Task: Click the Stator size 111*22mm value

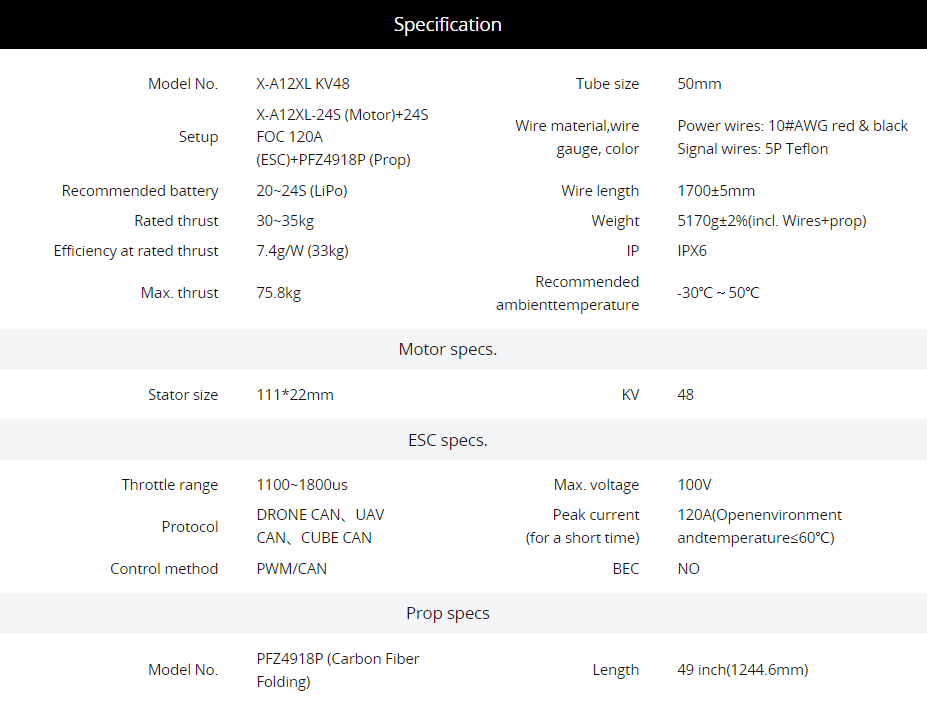Action: 294,395
